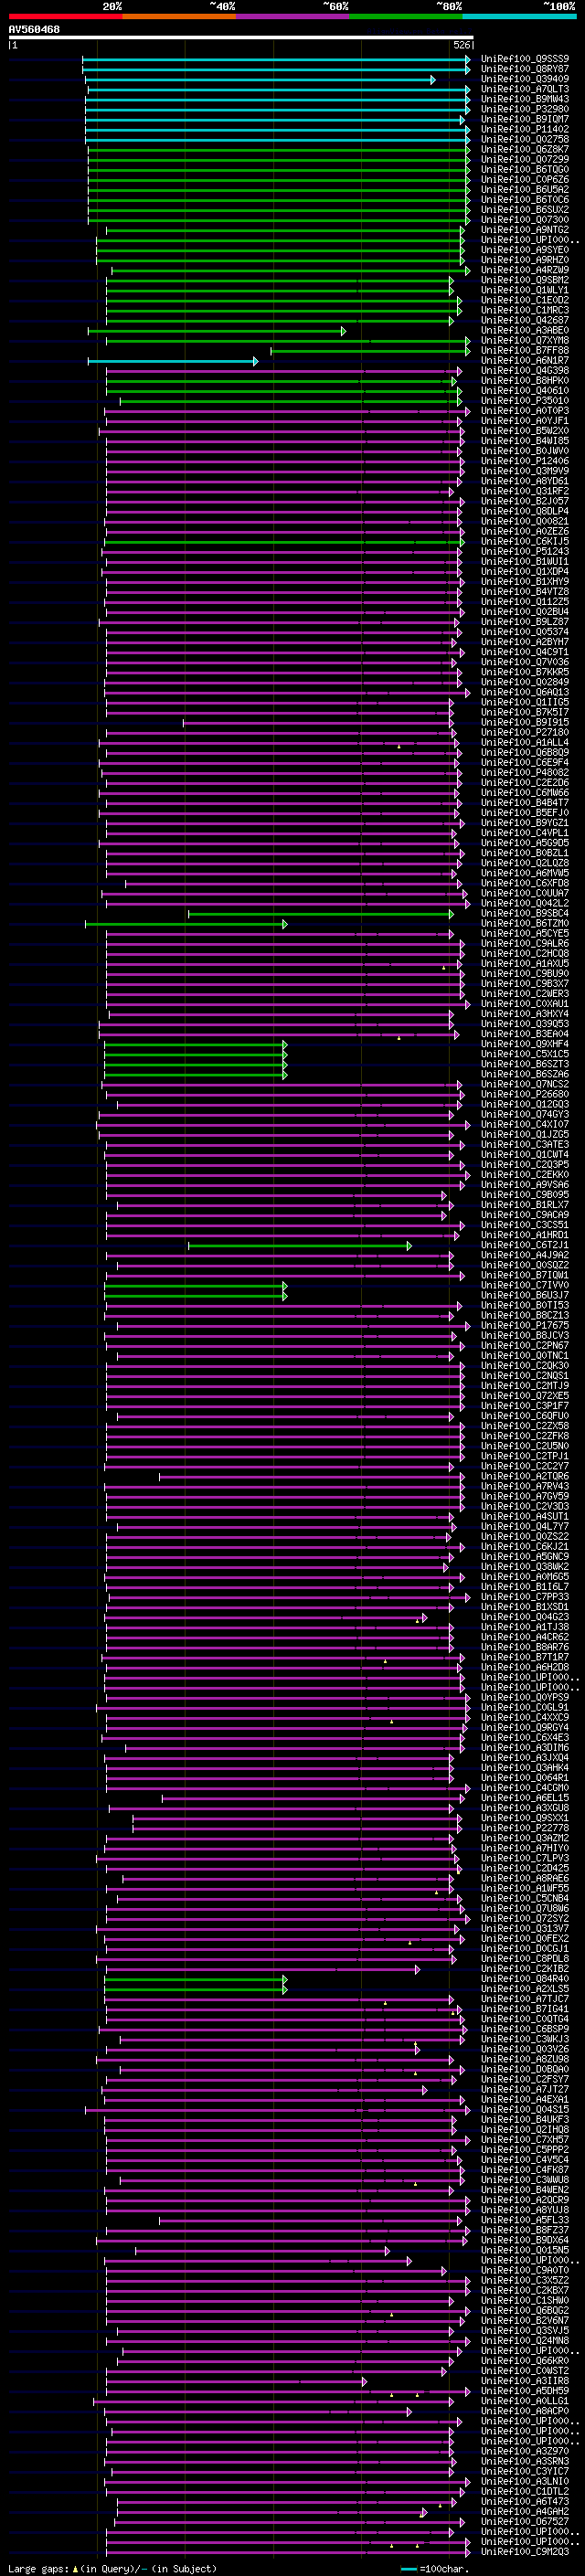The height and width of the screenshot is (2576, 585).
Task: Select the hit UniRef100_A7QLT3
Action: point(525,89)
